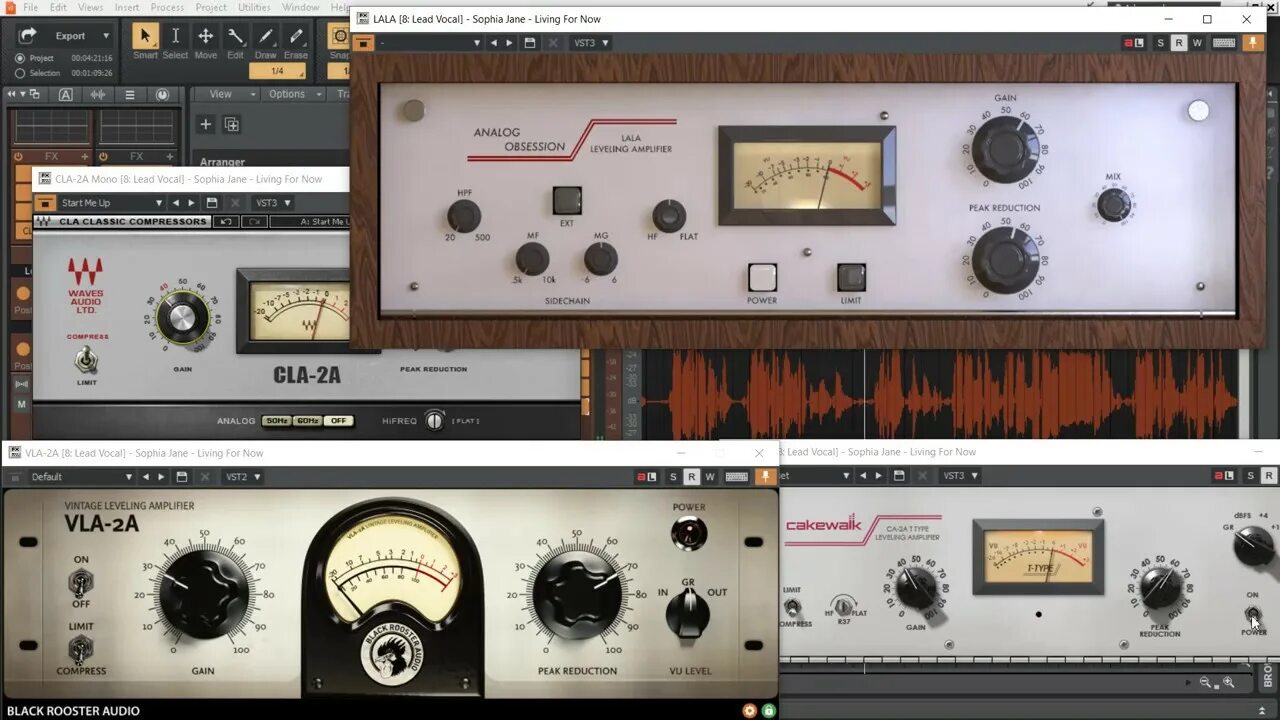Open the Process menu
Viewport: 1280px width, 720px height.
(x=167, y=7)
